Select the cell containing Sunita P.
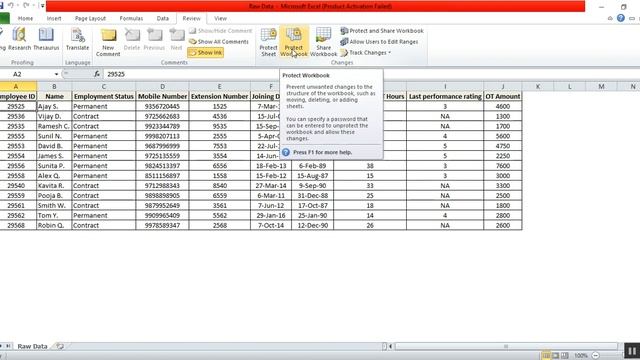This screenshot has height=360, width=640. 54,166
